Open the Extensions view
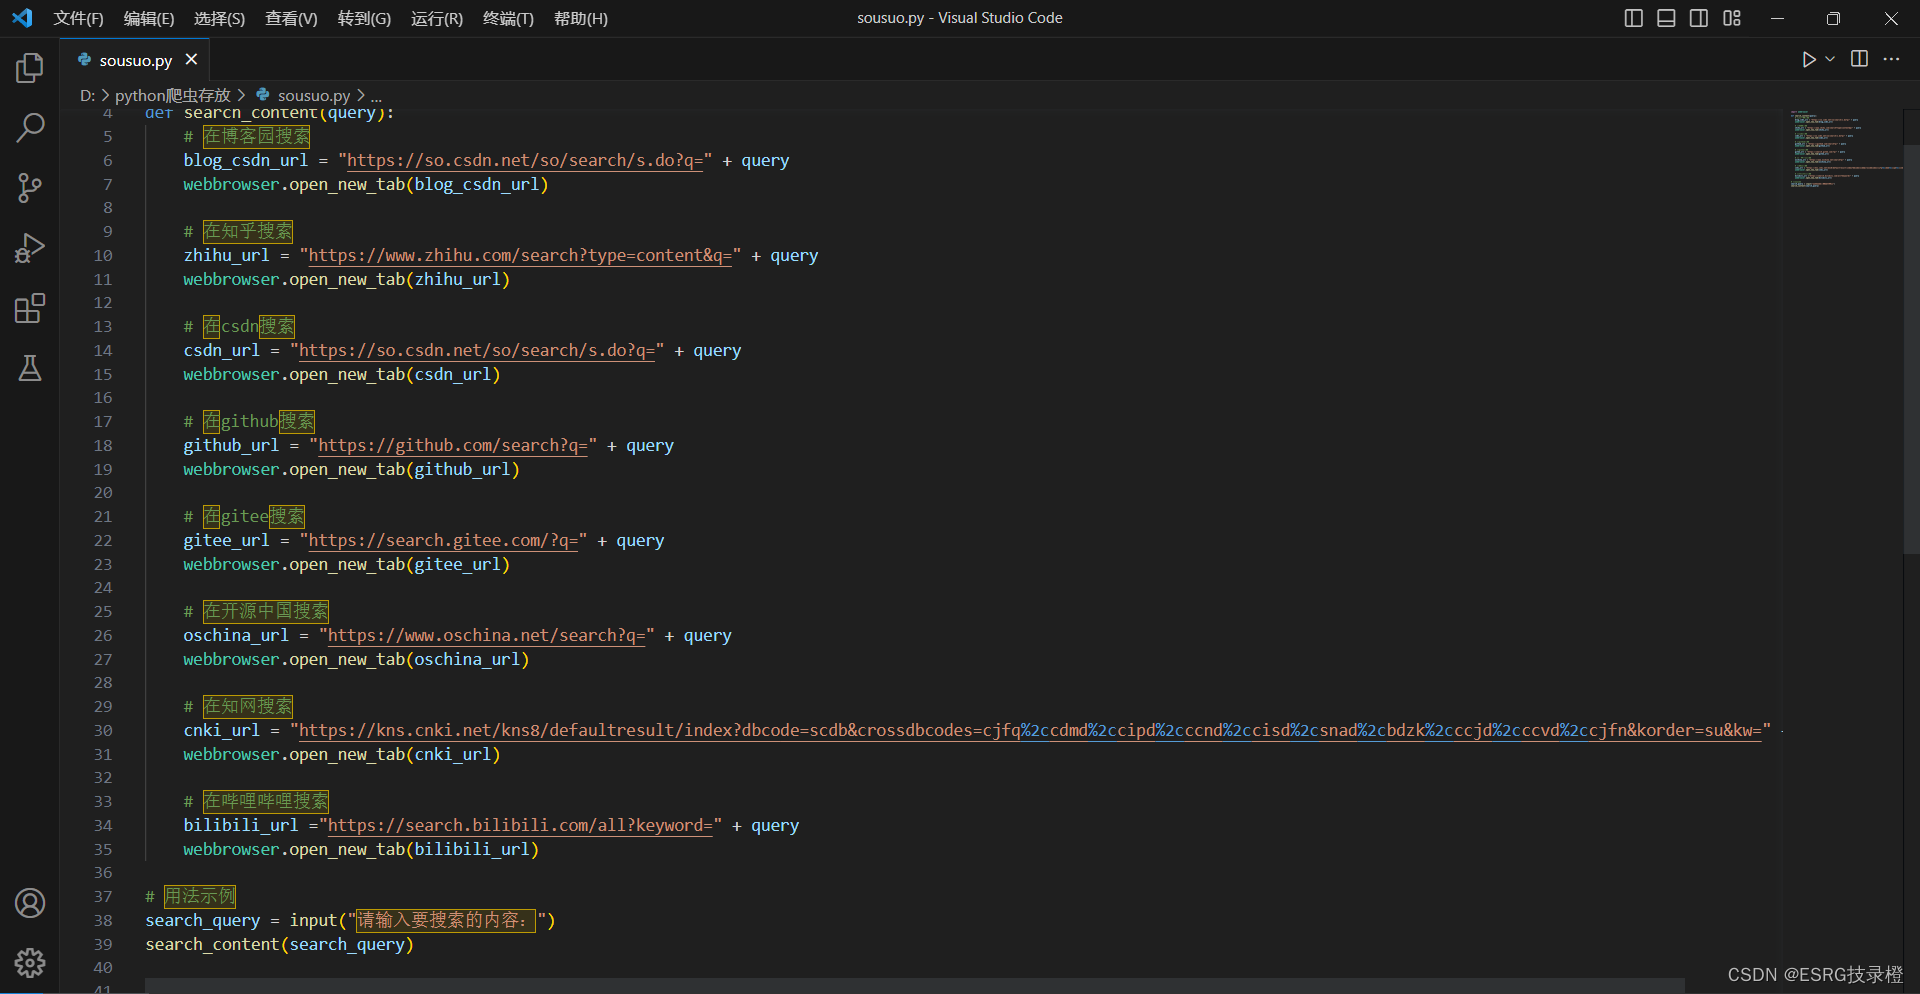 (x=30, y=308)
